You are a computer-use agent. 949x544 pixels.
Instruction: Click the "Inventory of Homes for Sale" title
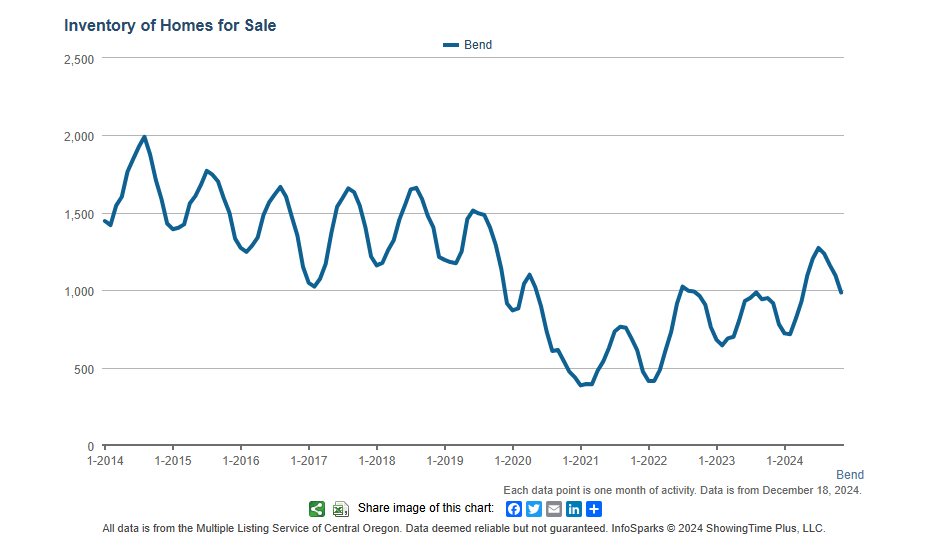coord(170,25)
